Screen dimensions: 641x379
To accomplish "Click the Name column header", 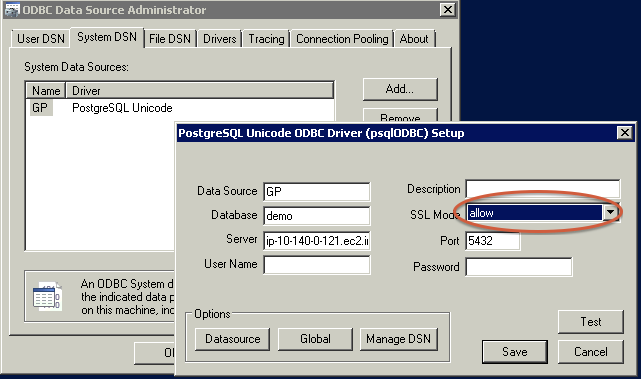I will coord(46,90).
